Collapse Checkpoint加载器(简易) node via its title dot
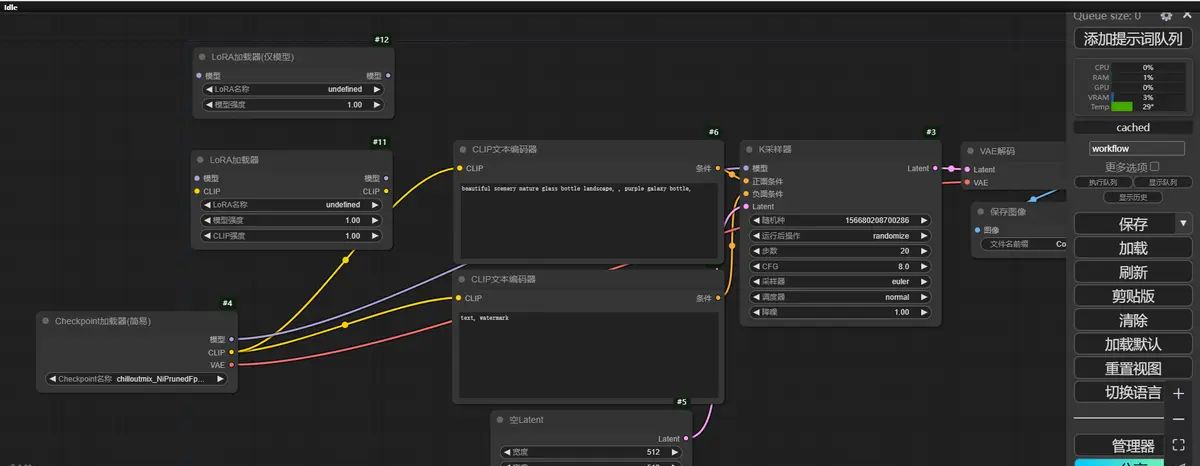This screenshot has width=1200, height=466. (x=46, y=321)
